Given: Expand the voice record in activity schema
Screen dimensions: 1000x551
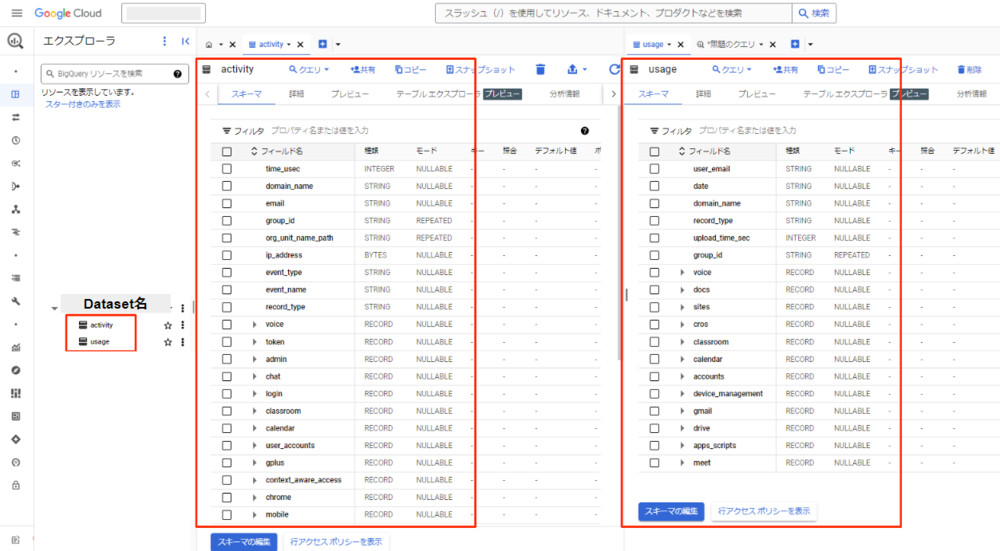Looking at the screenshot, I should [x=254, y=324].
